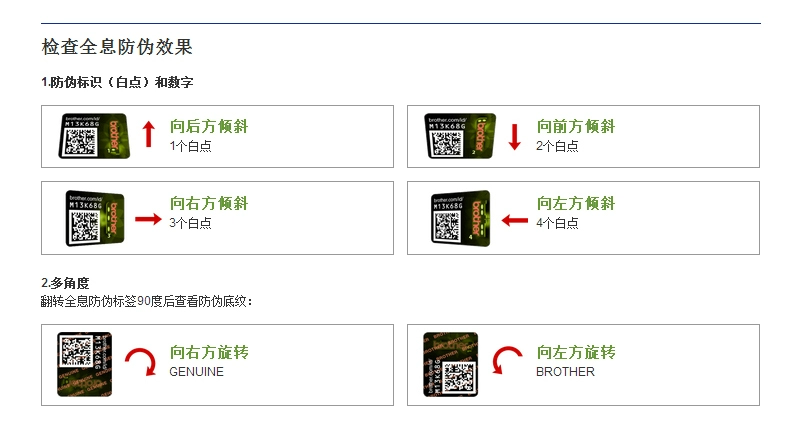Image resolution: width=790 pixels, height=442 pixels.
Task: Click the 向左方倾斜 heading
Action: coord(576,203)
